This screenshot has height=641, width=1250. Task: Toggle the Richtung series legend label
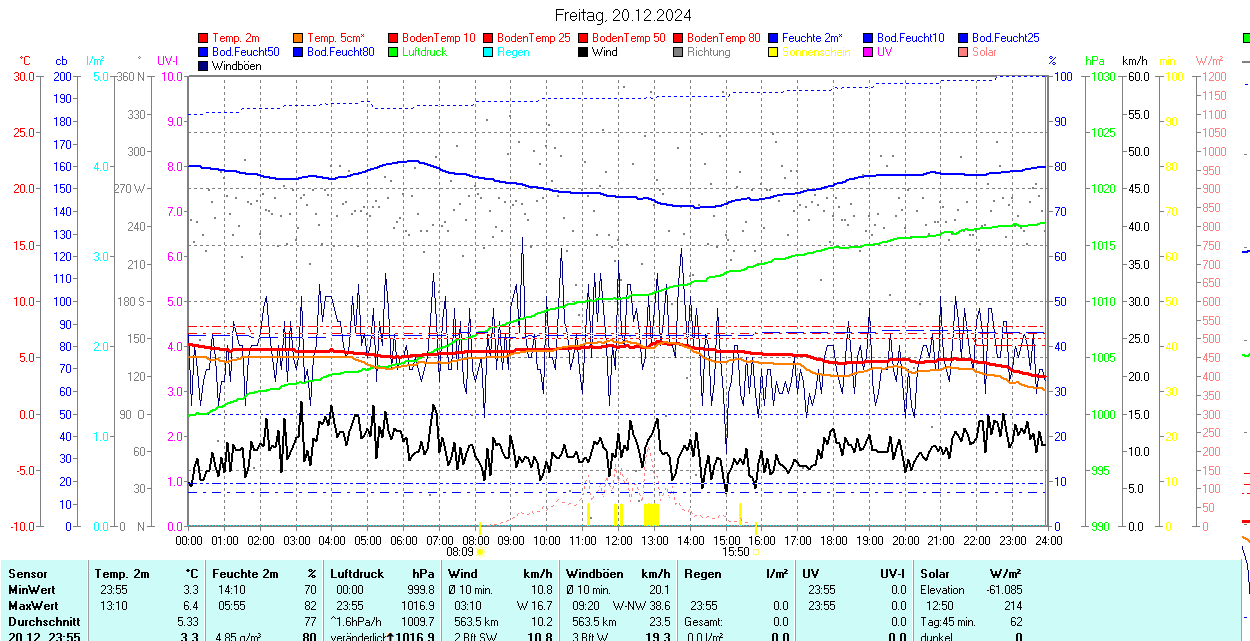coord(708,52)
